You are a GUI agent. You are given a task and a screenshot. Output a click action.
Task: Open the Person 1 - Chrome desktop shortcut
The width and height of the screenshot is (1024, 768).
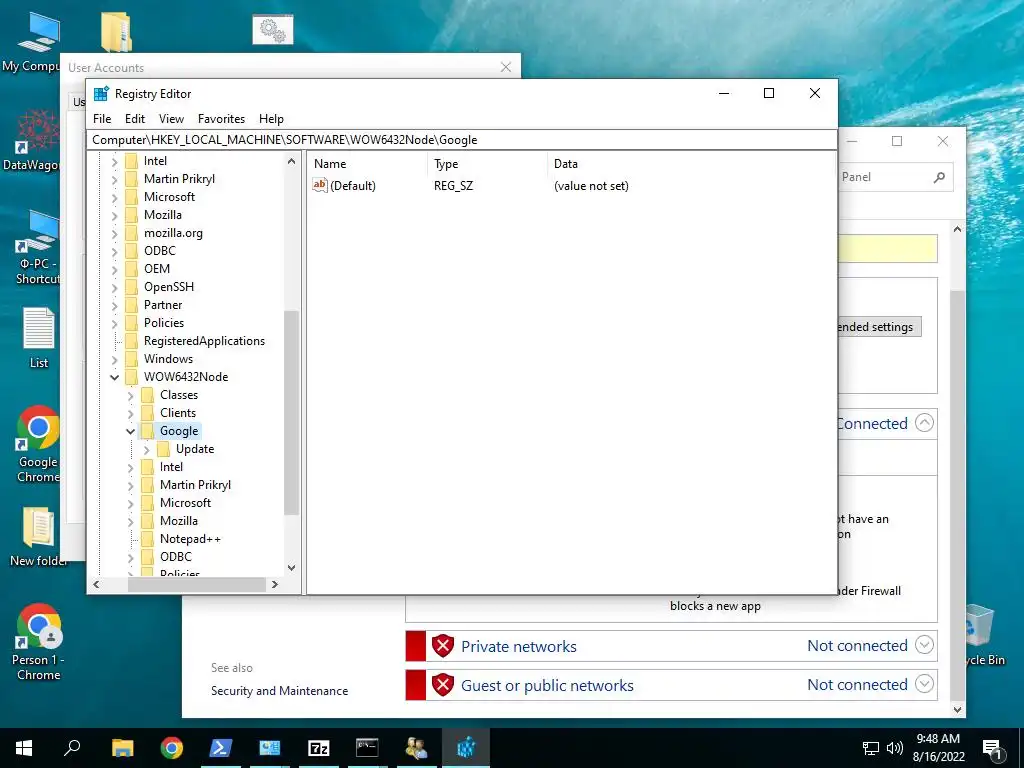click(x=39, y=643)
